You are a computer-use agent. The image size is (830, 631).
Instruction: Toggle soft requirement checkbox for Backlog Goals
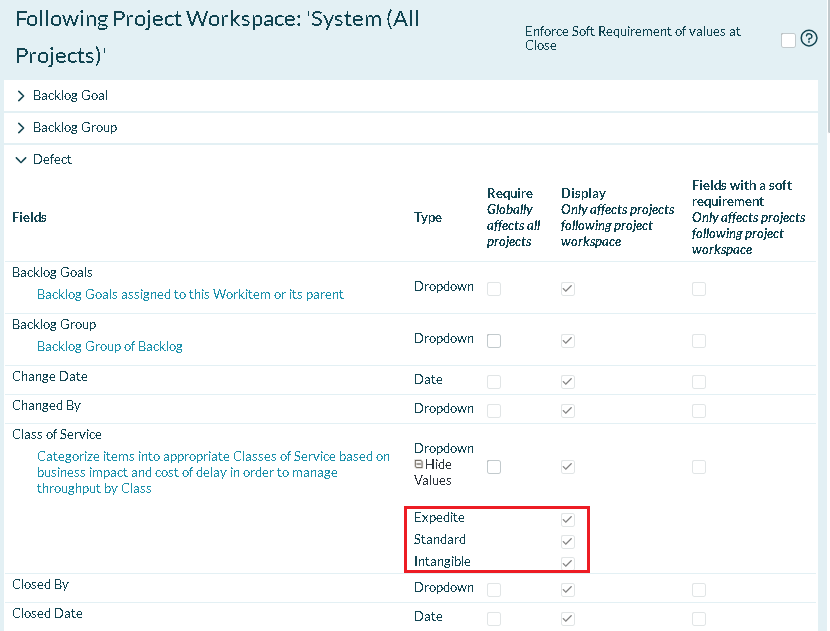tap(699, 289)
